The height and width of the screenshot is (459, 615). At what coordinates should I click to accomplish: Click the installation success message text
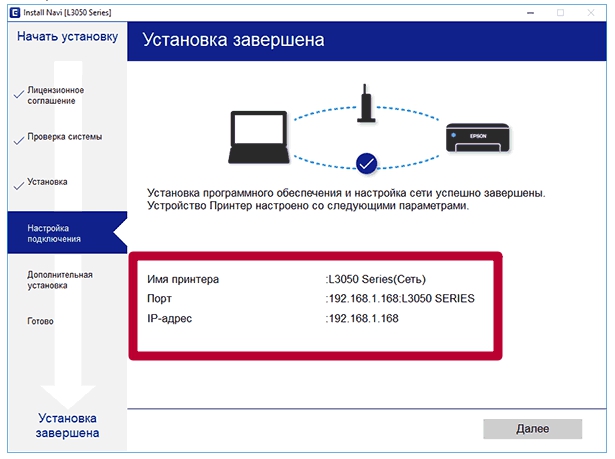point(346,199)
